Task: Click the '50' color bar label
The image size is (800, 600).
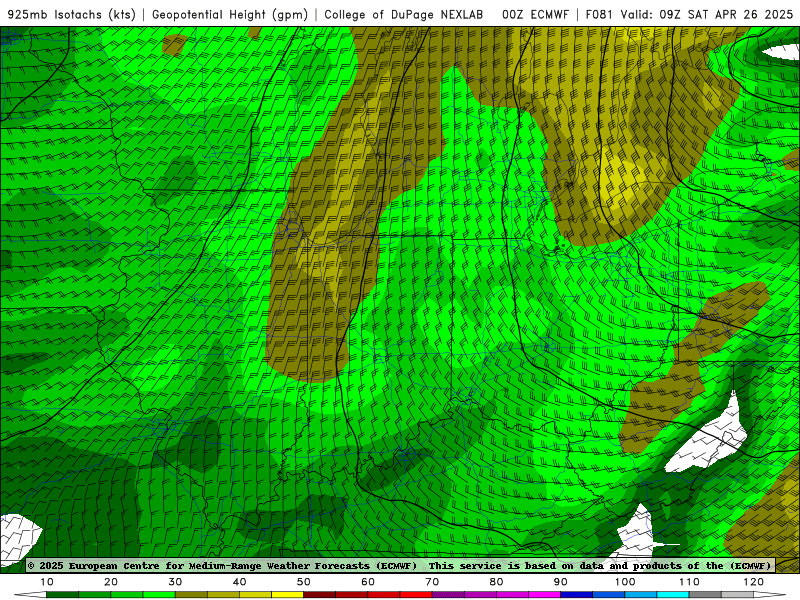Action: click(304, 582)
